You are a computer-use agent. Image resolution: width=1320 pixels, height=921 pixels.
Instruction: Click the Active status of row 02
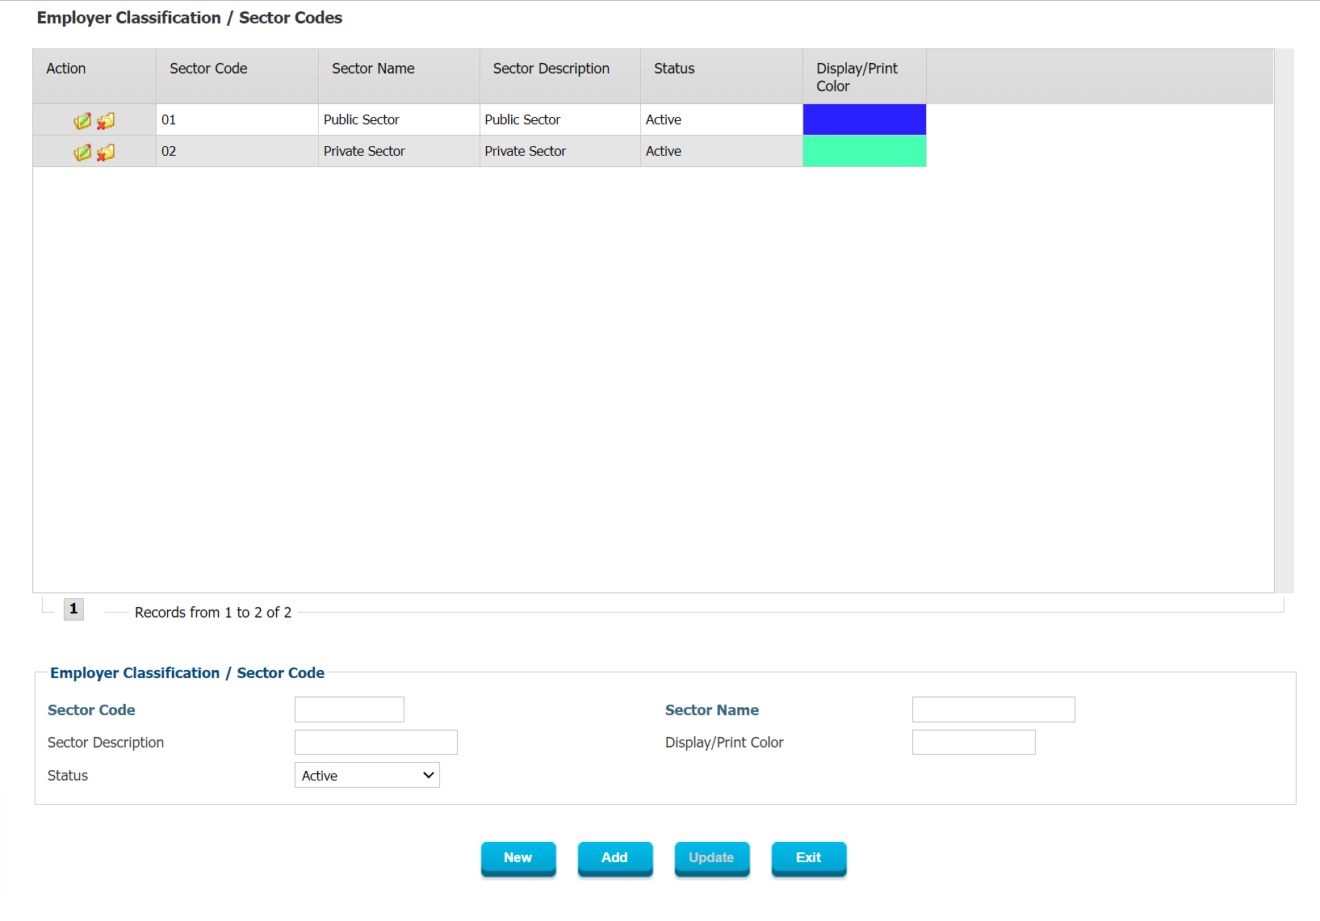coord(722,152)
